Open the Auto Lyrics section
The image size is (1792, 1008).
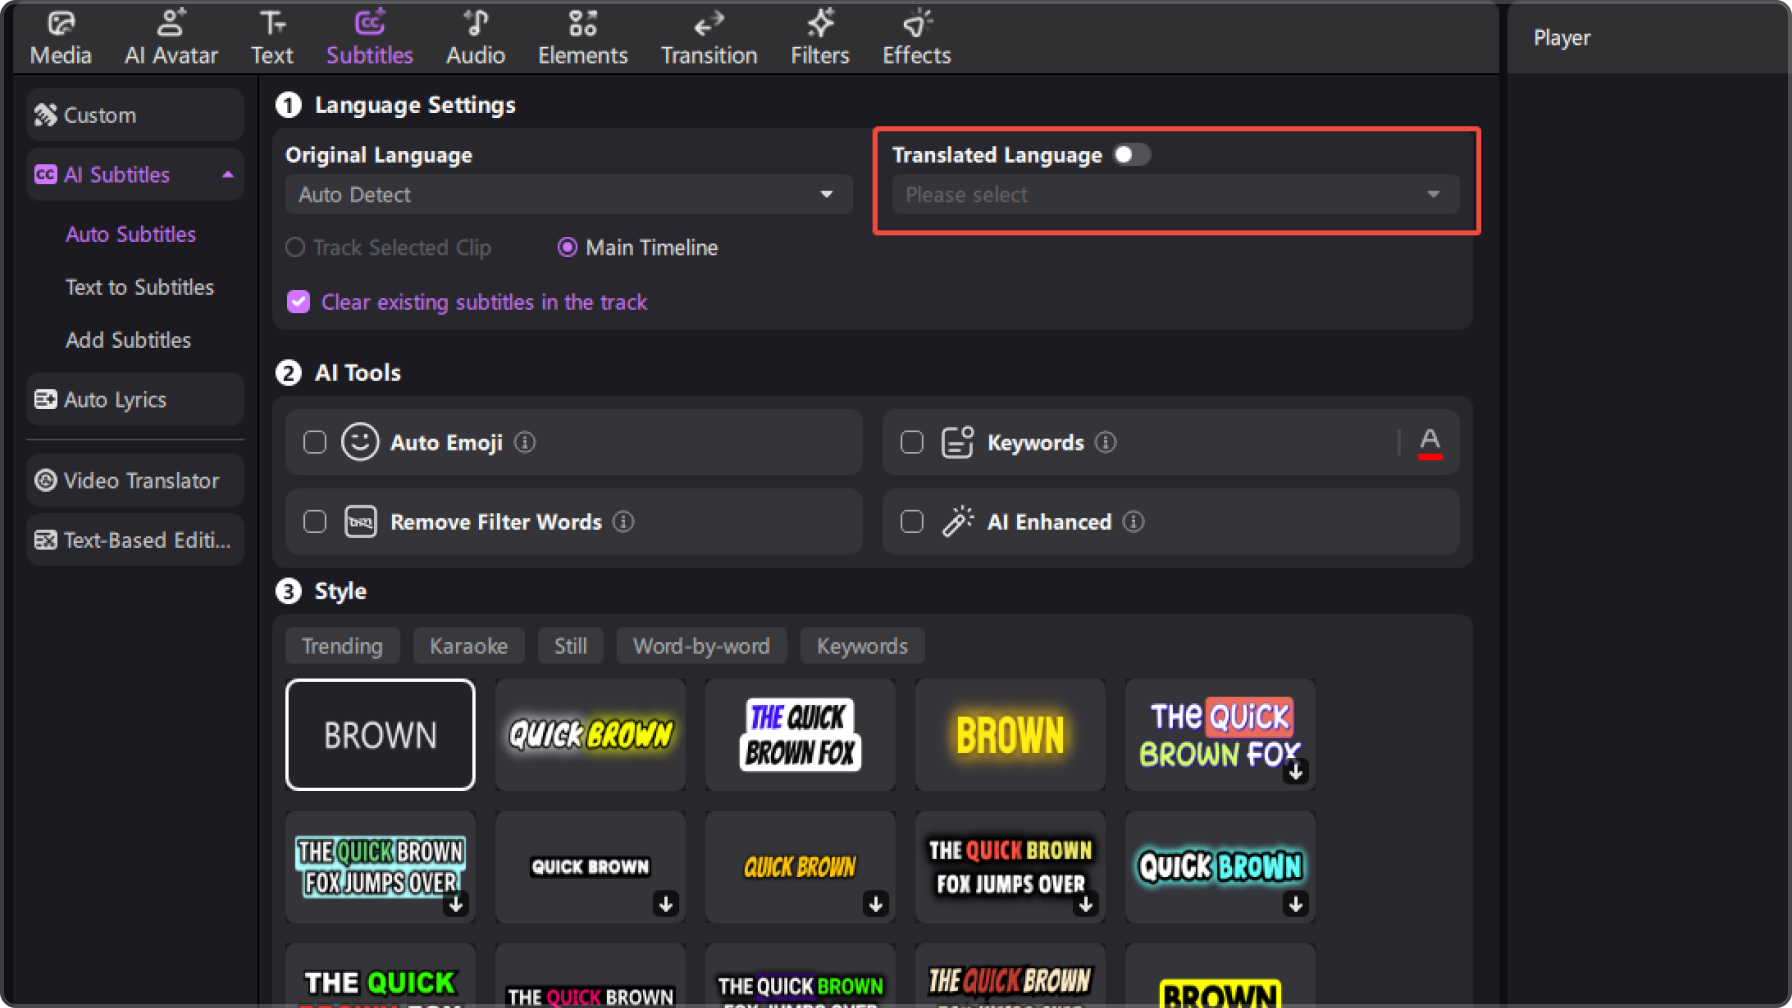[135, 400]
